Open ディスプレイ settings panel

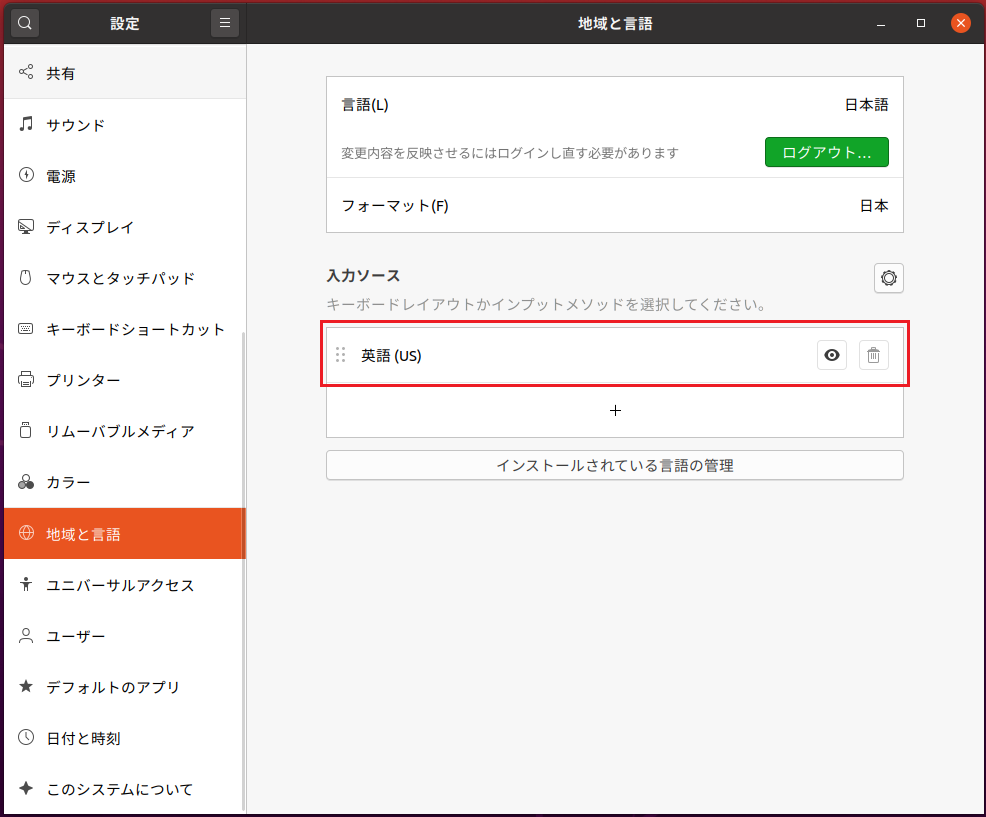click(125, 227)
